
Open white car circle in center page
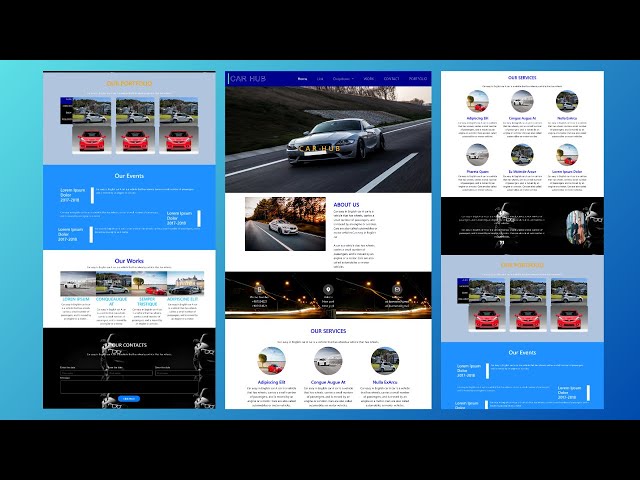[328, 361]
